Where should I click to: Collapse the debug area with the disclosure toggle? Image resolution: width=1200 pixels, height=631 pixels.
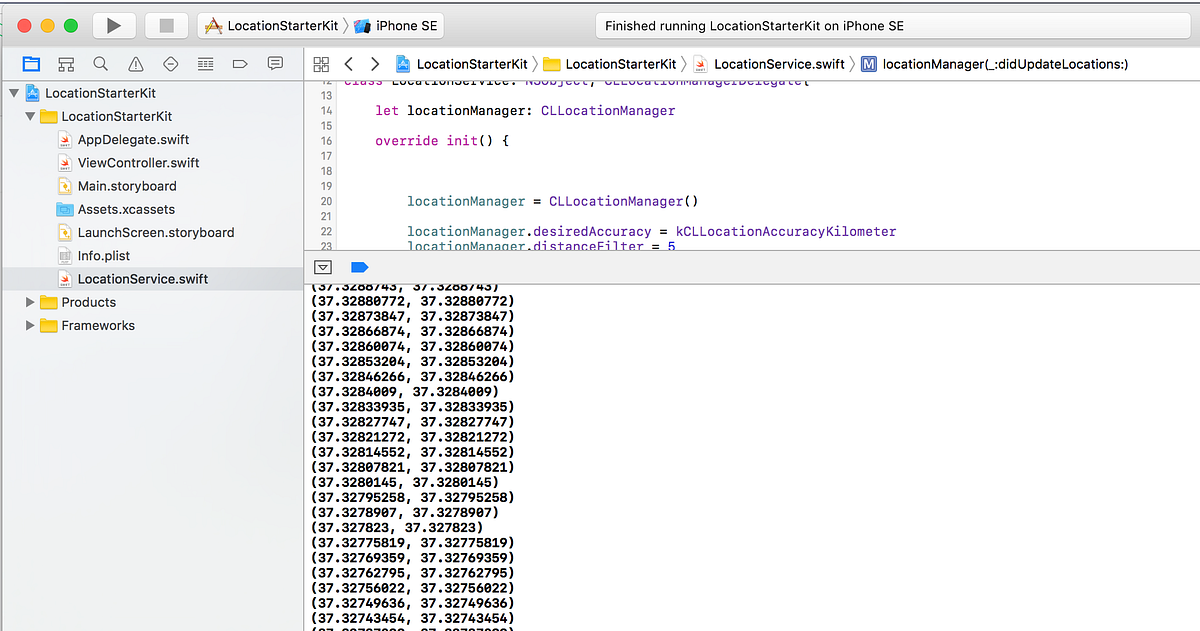pos(322,267)
